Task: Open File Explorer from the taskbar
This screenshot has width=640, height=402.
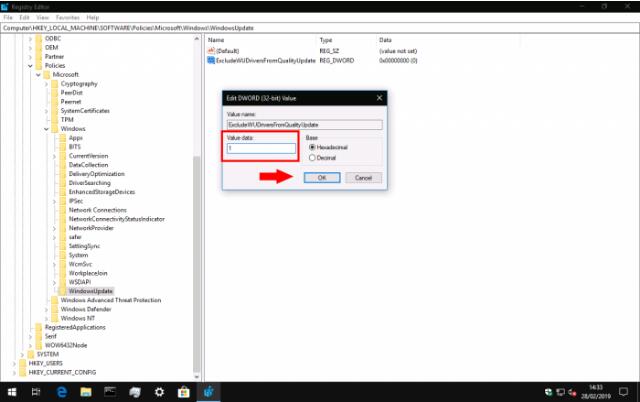Action: coord(86,390)
